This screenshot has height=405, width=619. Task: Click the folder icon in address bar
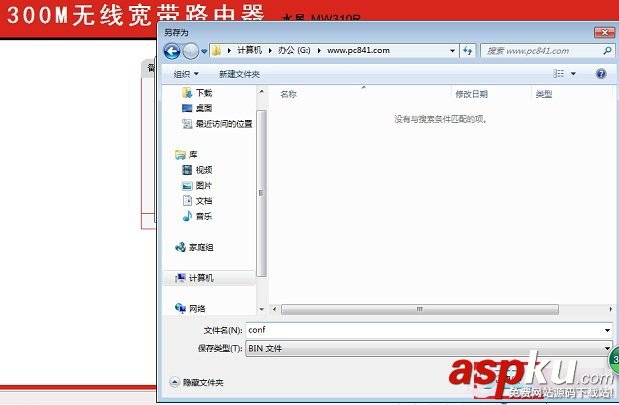(216, 51)
